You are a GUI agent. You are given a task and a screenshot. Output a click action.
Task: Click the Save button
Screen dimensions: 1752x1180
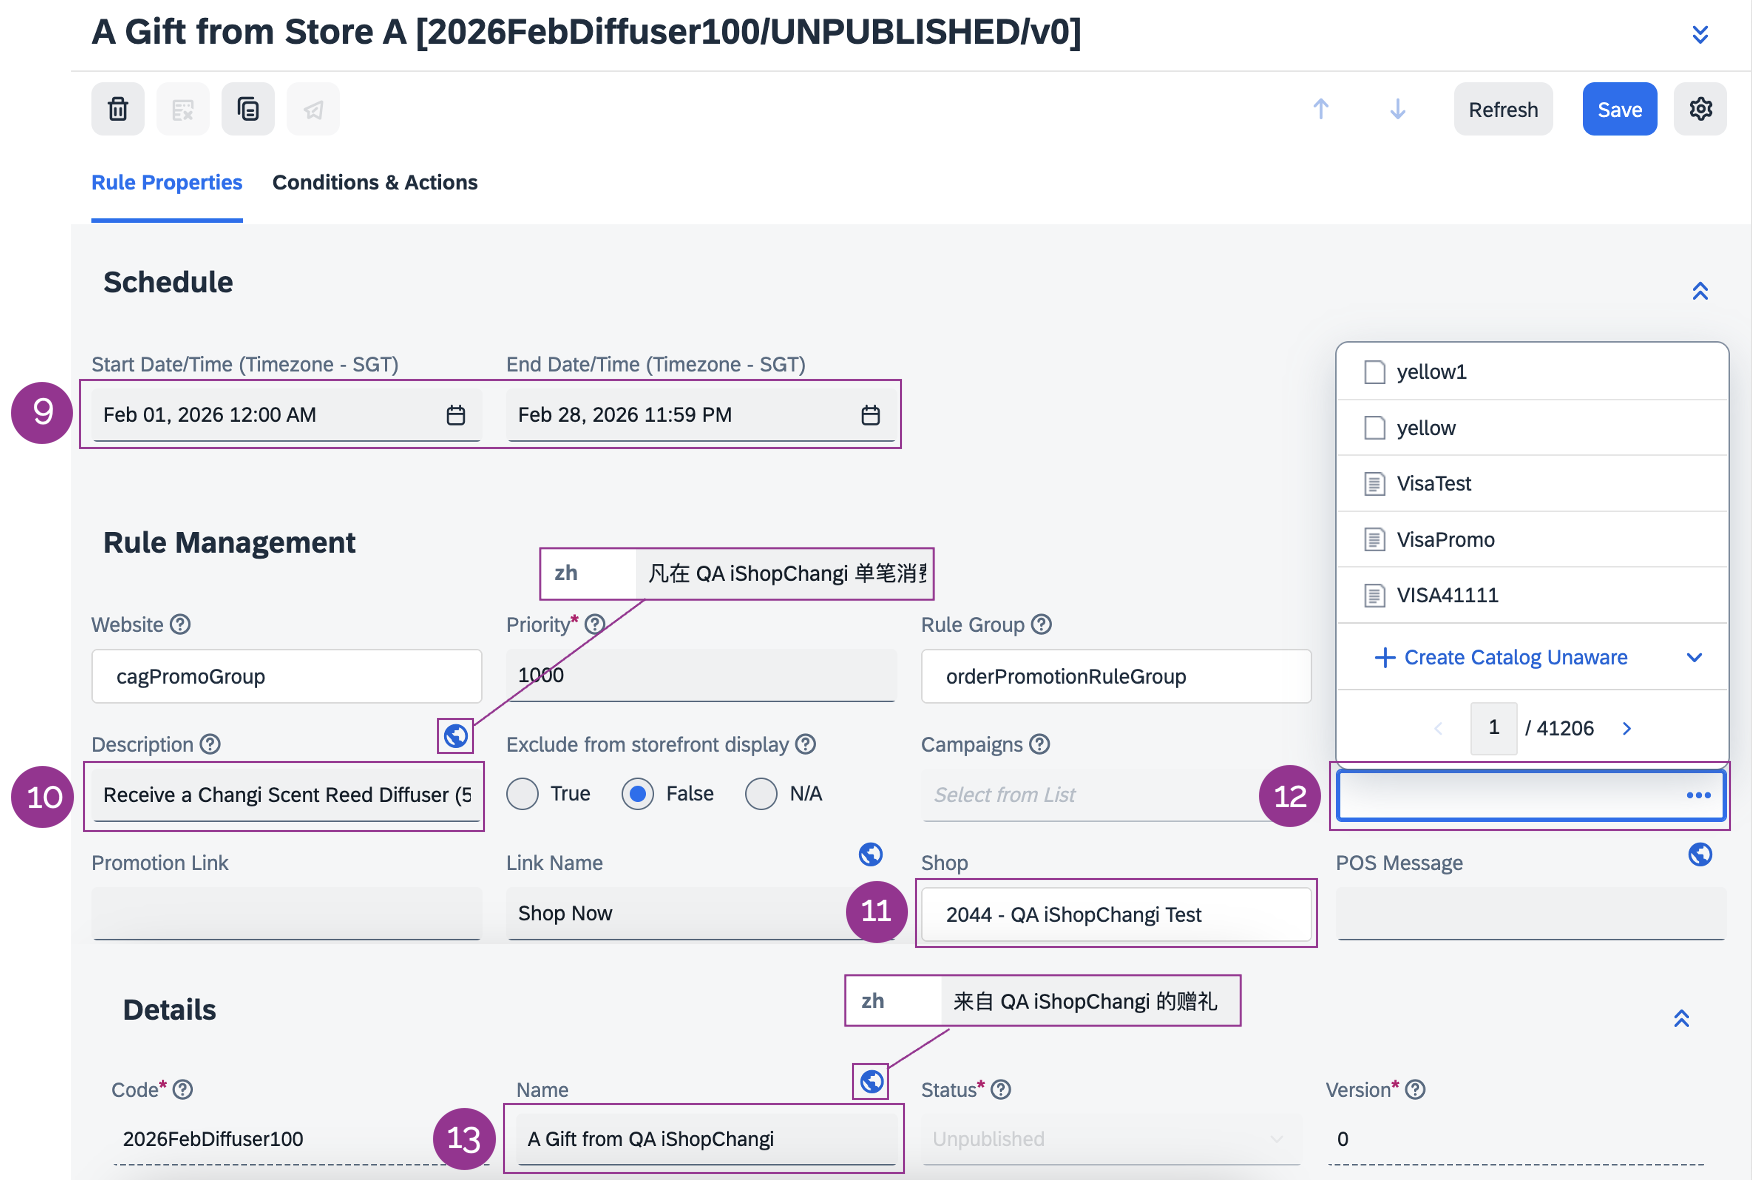(1619, 109)
